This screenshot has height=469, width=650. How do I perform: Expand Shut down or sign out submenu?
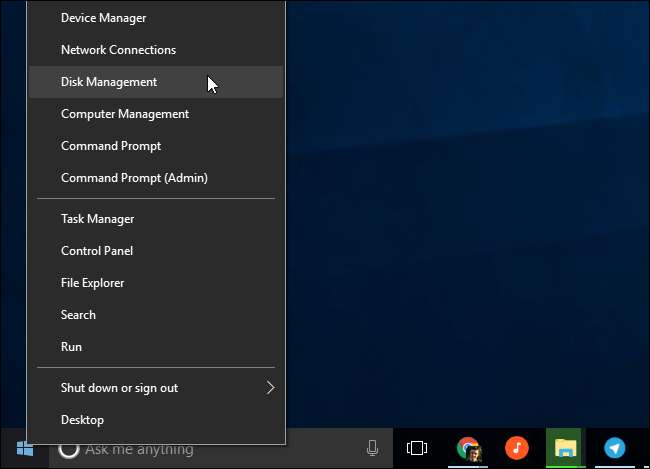click(156, 388)
